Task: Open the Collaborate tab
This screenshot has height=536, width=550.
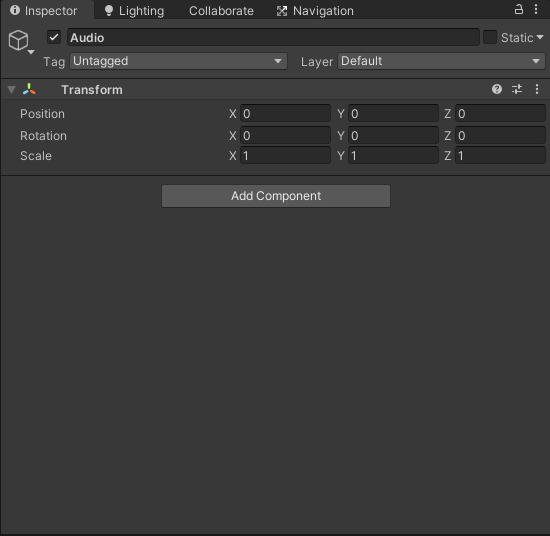Action: [x=221, y=11]
